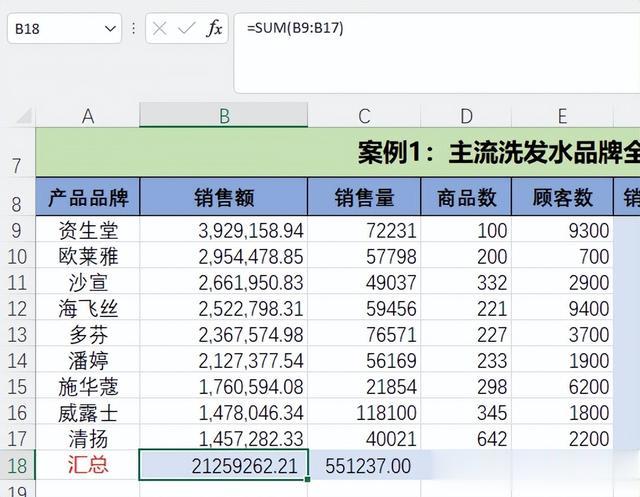Open the Name Box dropdown arrow
The image size is (640, 497).
pos(110,29)
